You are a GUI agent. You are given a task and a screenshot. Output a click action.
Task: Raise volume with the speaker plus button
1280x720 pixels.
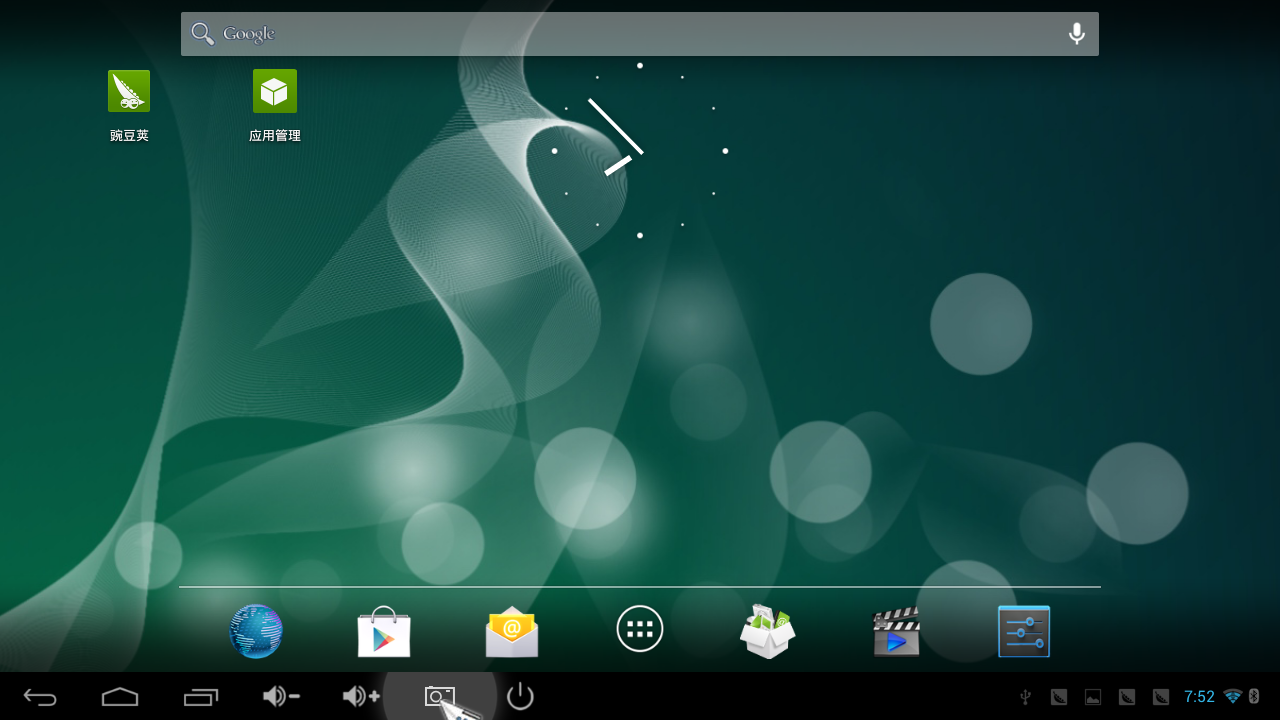(x=361, y=696)
